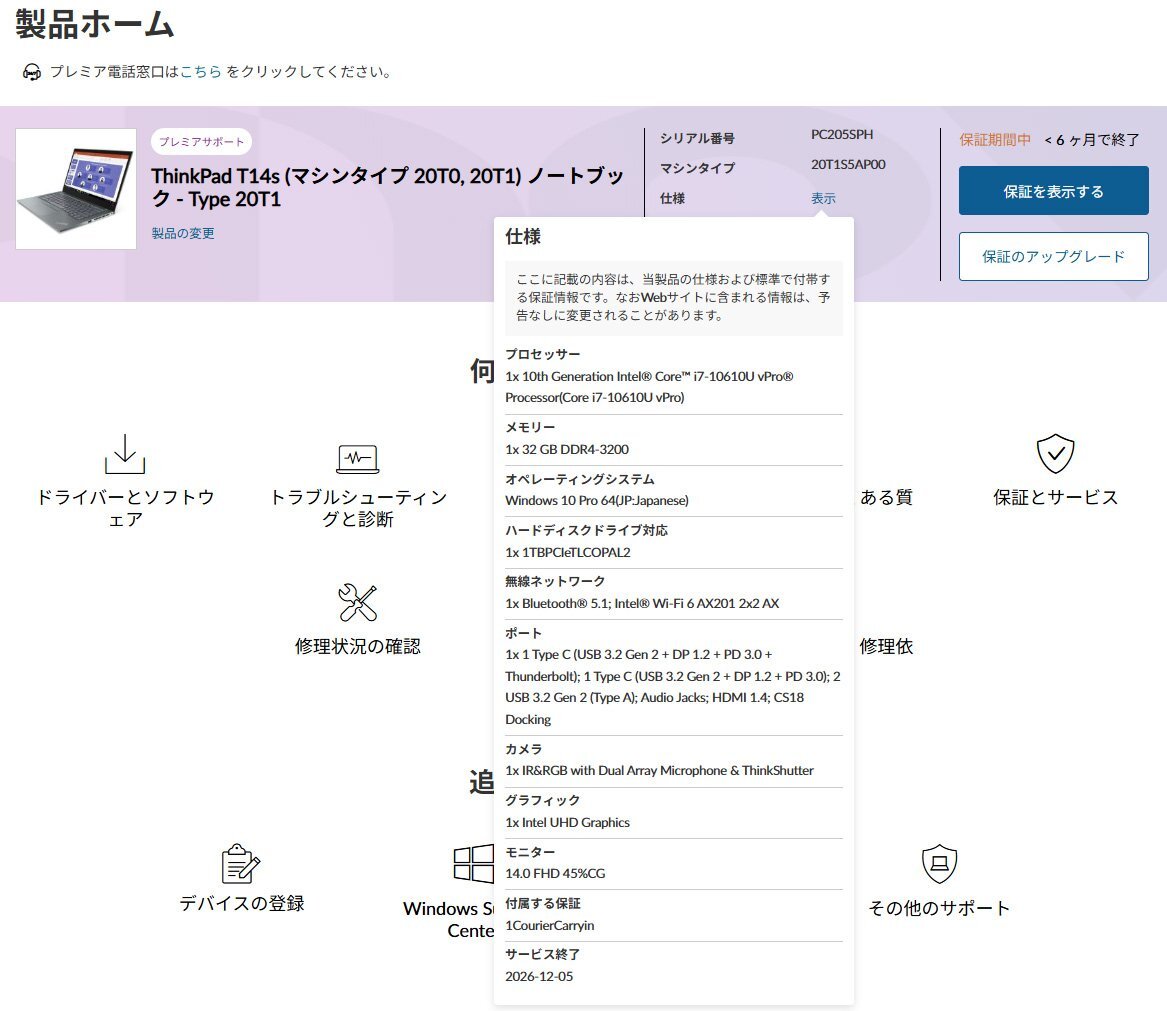Click the 無線ネットワーク label

point(555,581)
